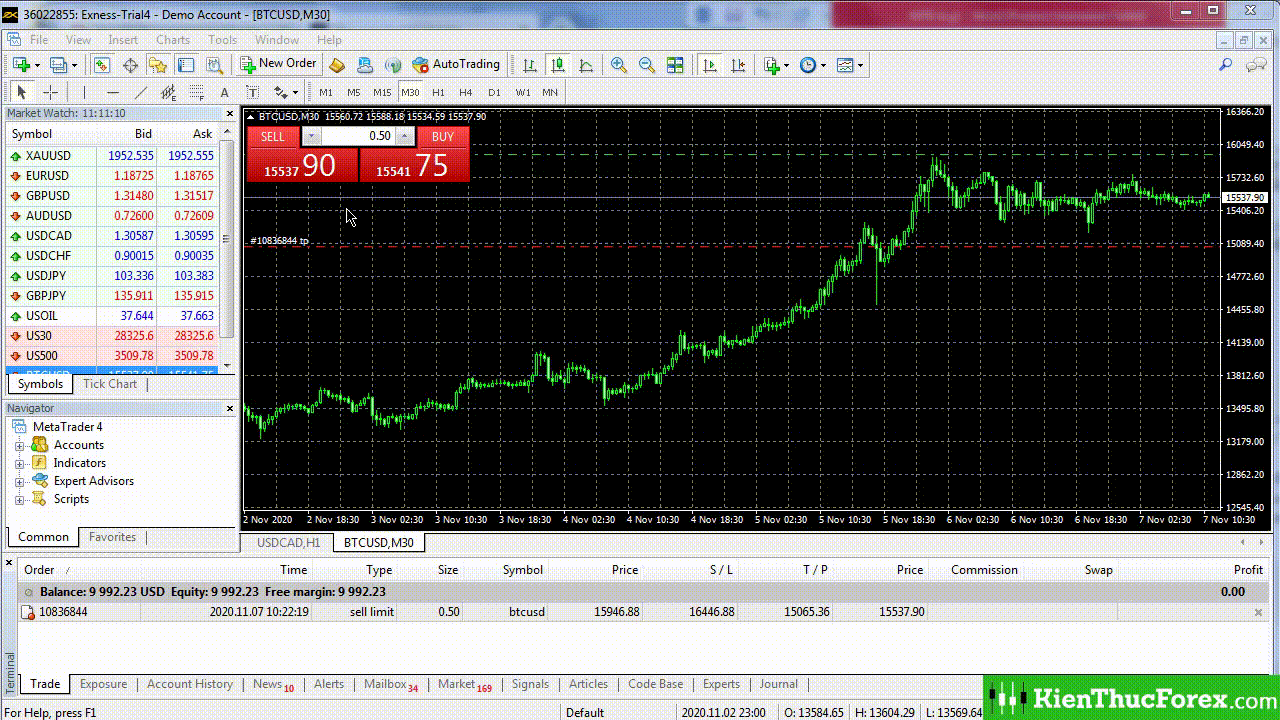The height and width of the screenshot is (720, 1280).
Task: Select the Cursor arrow tool
Action: (21, 92)
